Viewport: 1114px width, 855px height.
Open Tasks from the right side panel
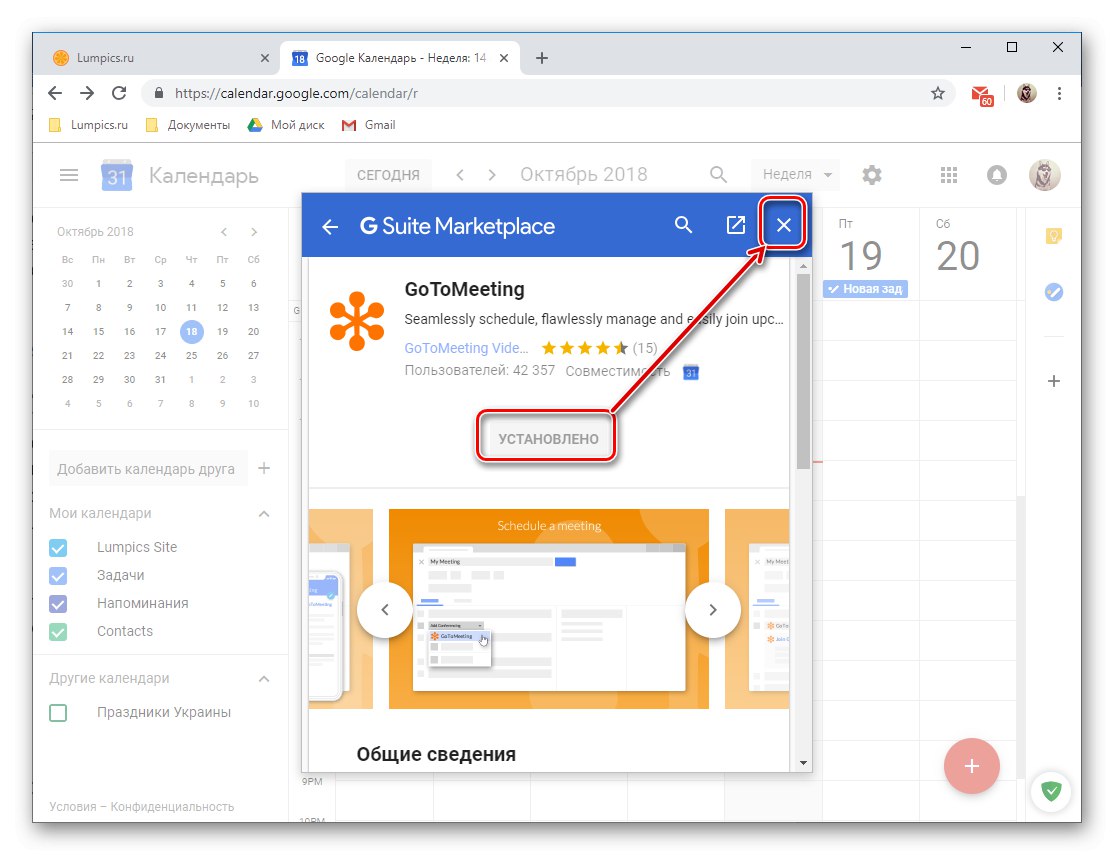pos(1053,292)
